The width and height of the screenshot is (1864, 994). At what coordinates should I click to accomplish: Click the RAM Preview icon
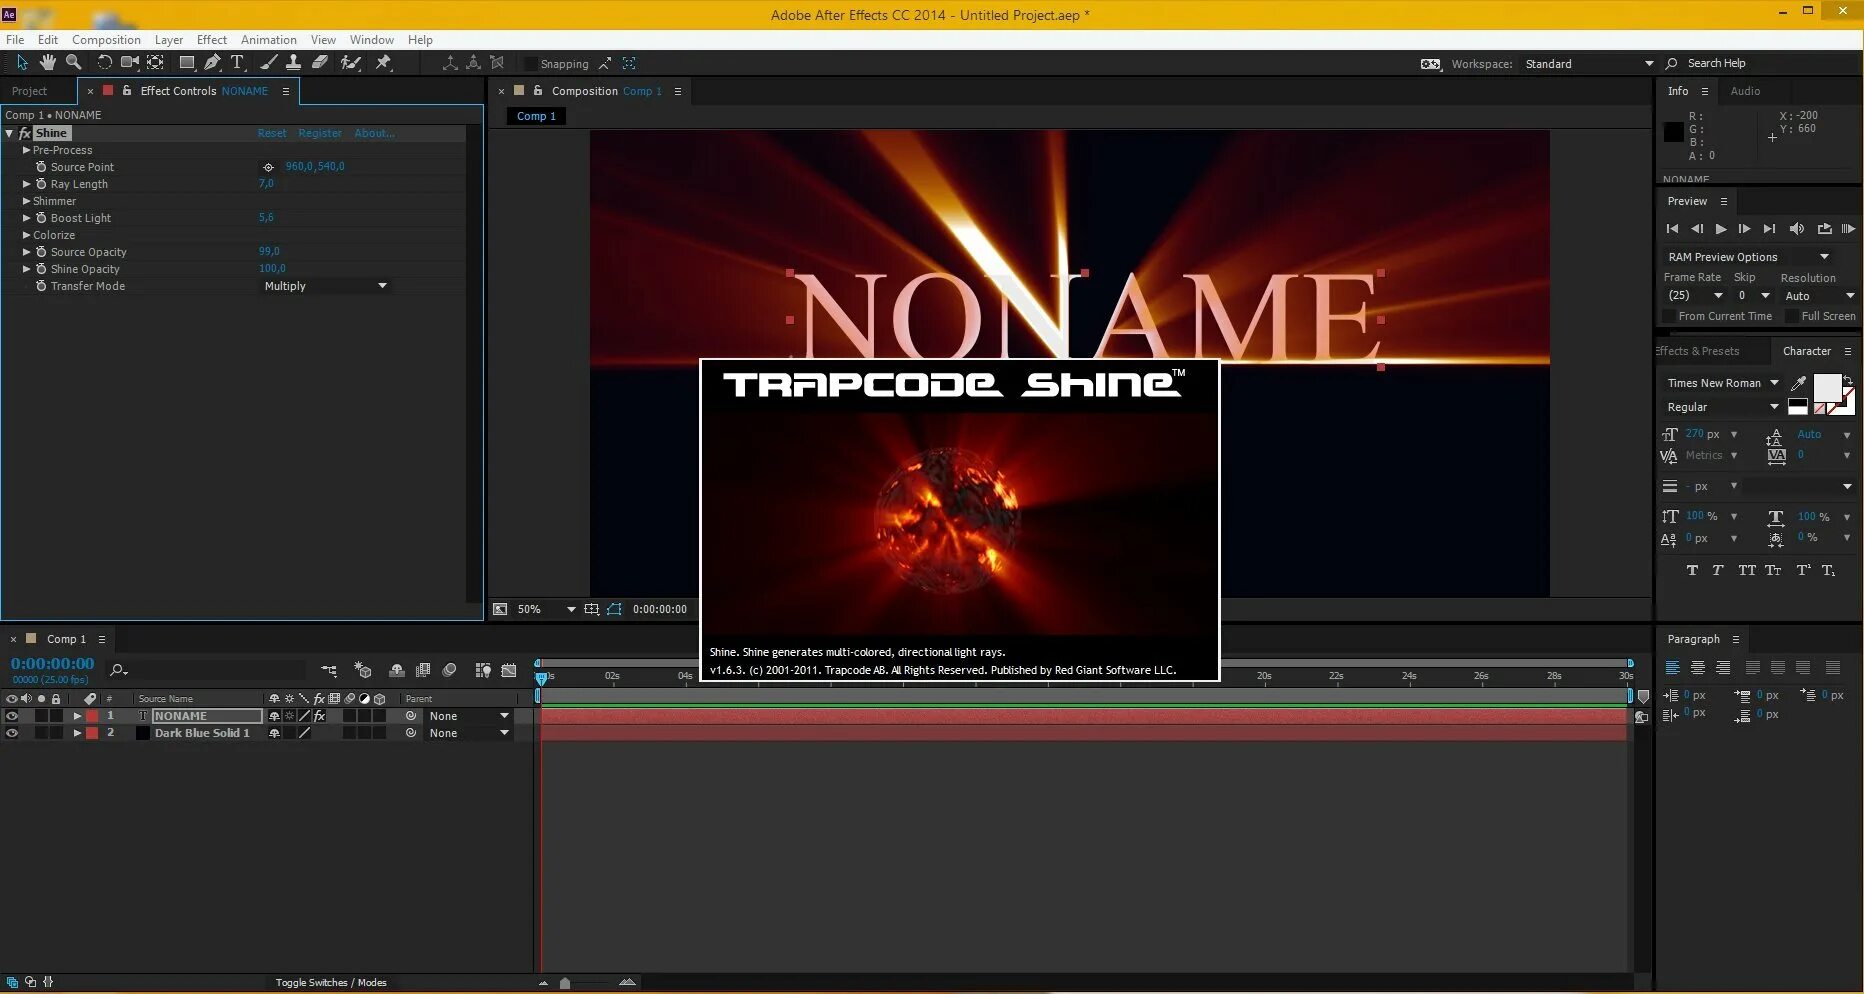click(x=1848, y=229)
